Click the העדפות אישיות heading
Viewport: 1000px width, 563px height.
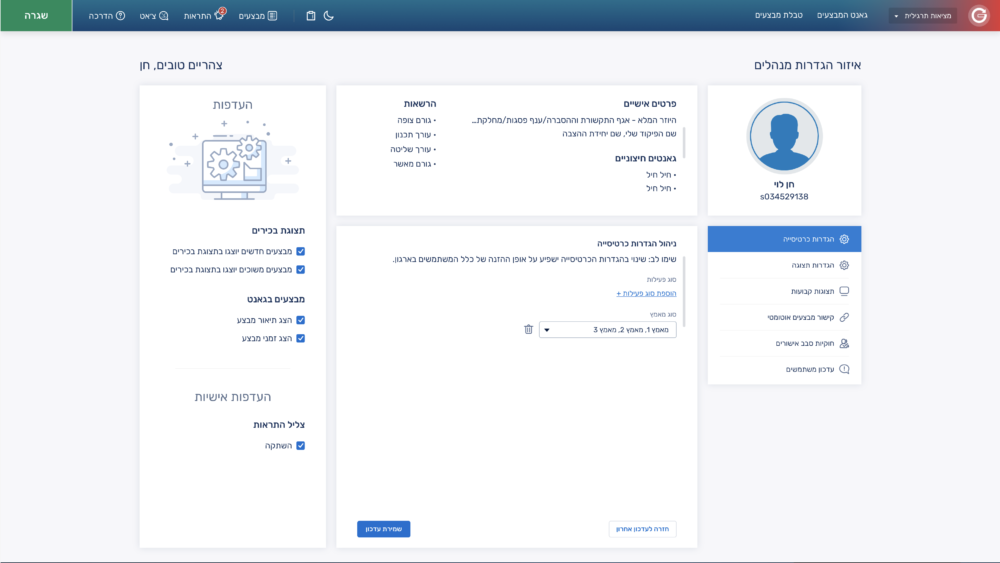point(233,397)
